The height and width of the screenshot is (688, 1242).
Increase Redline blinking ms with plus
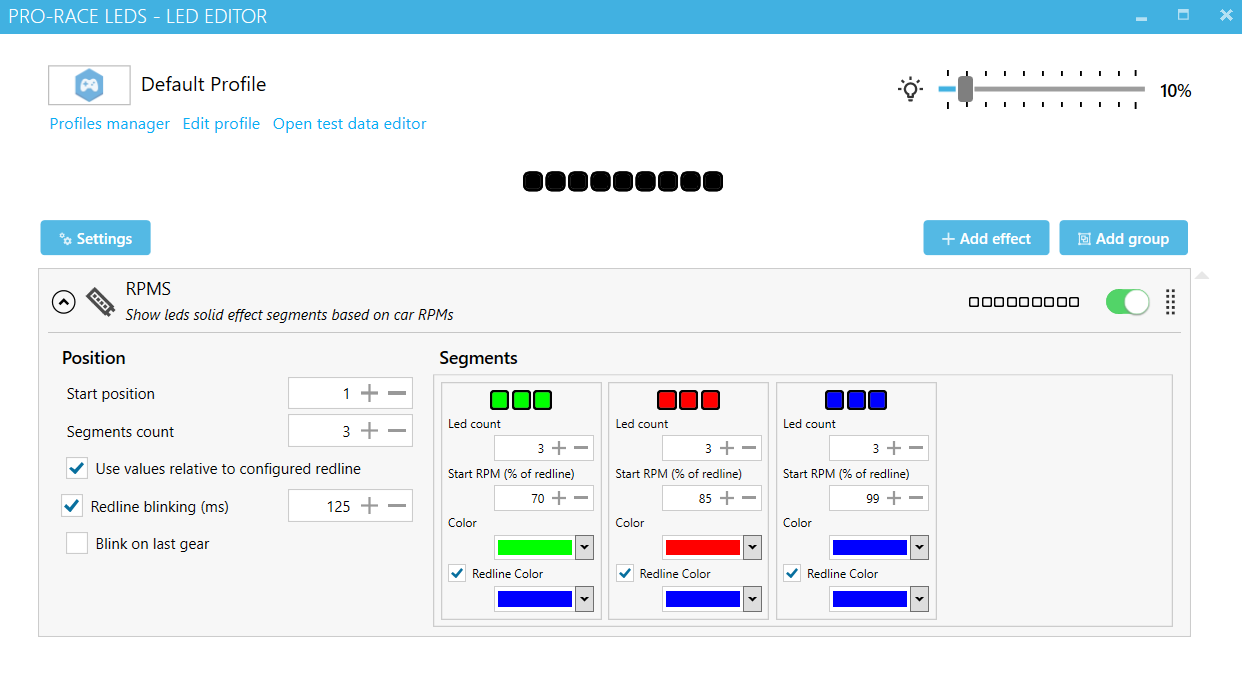[x=370, y=507]
